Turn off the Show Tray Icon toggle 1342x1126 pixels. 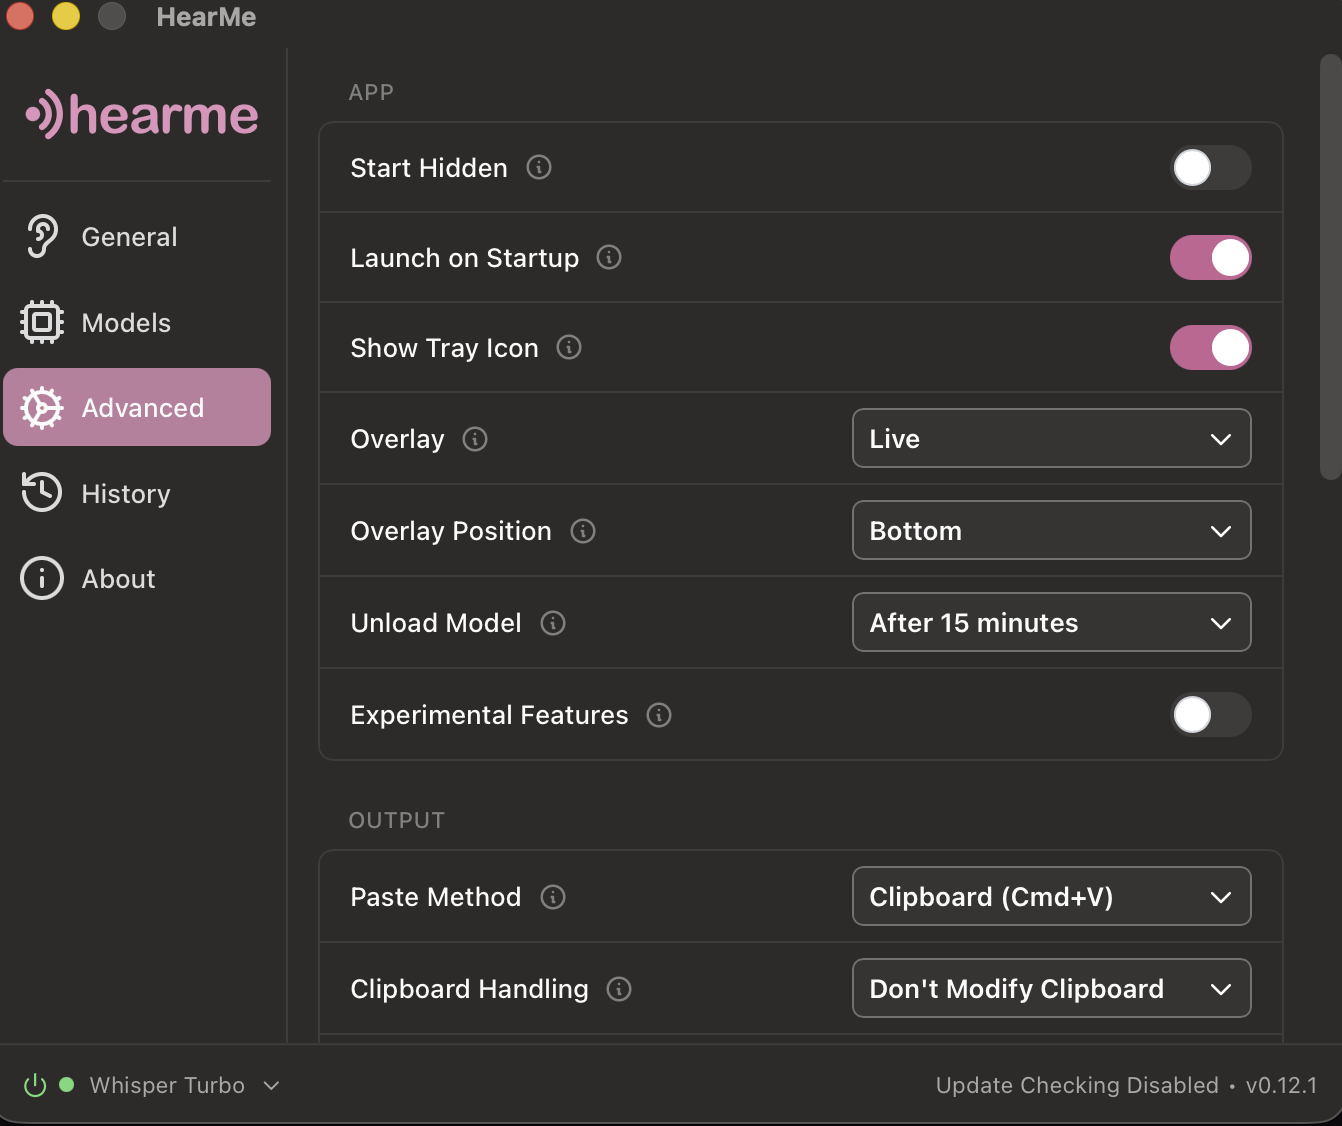click(1211, 347)
